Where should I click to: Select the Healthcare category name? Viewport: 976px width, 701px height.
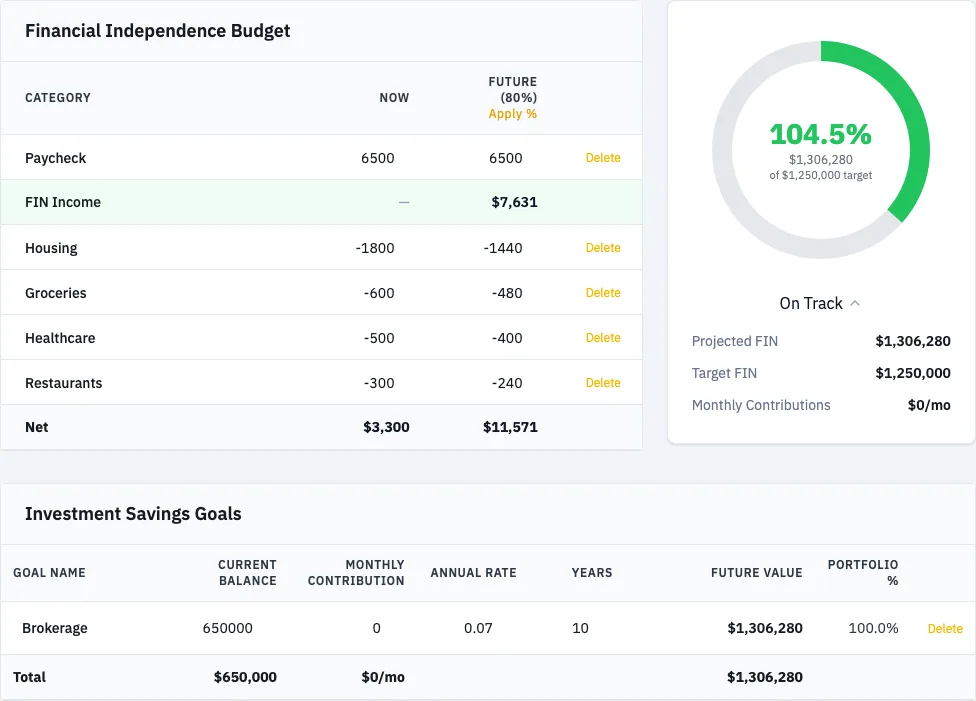60,338
